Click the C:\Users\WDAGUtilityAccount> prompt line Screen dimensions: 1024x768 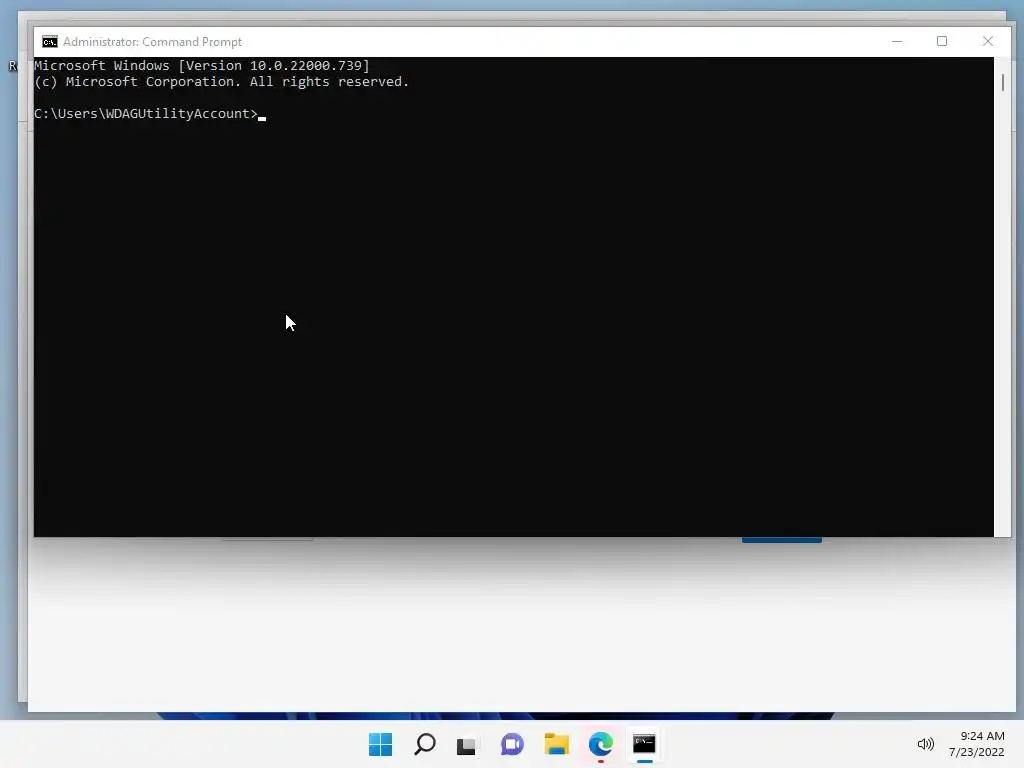pyautogui.click(x=146, y=114)
